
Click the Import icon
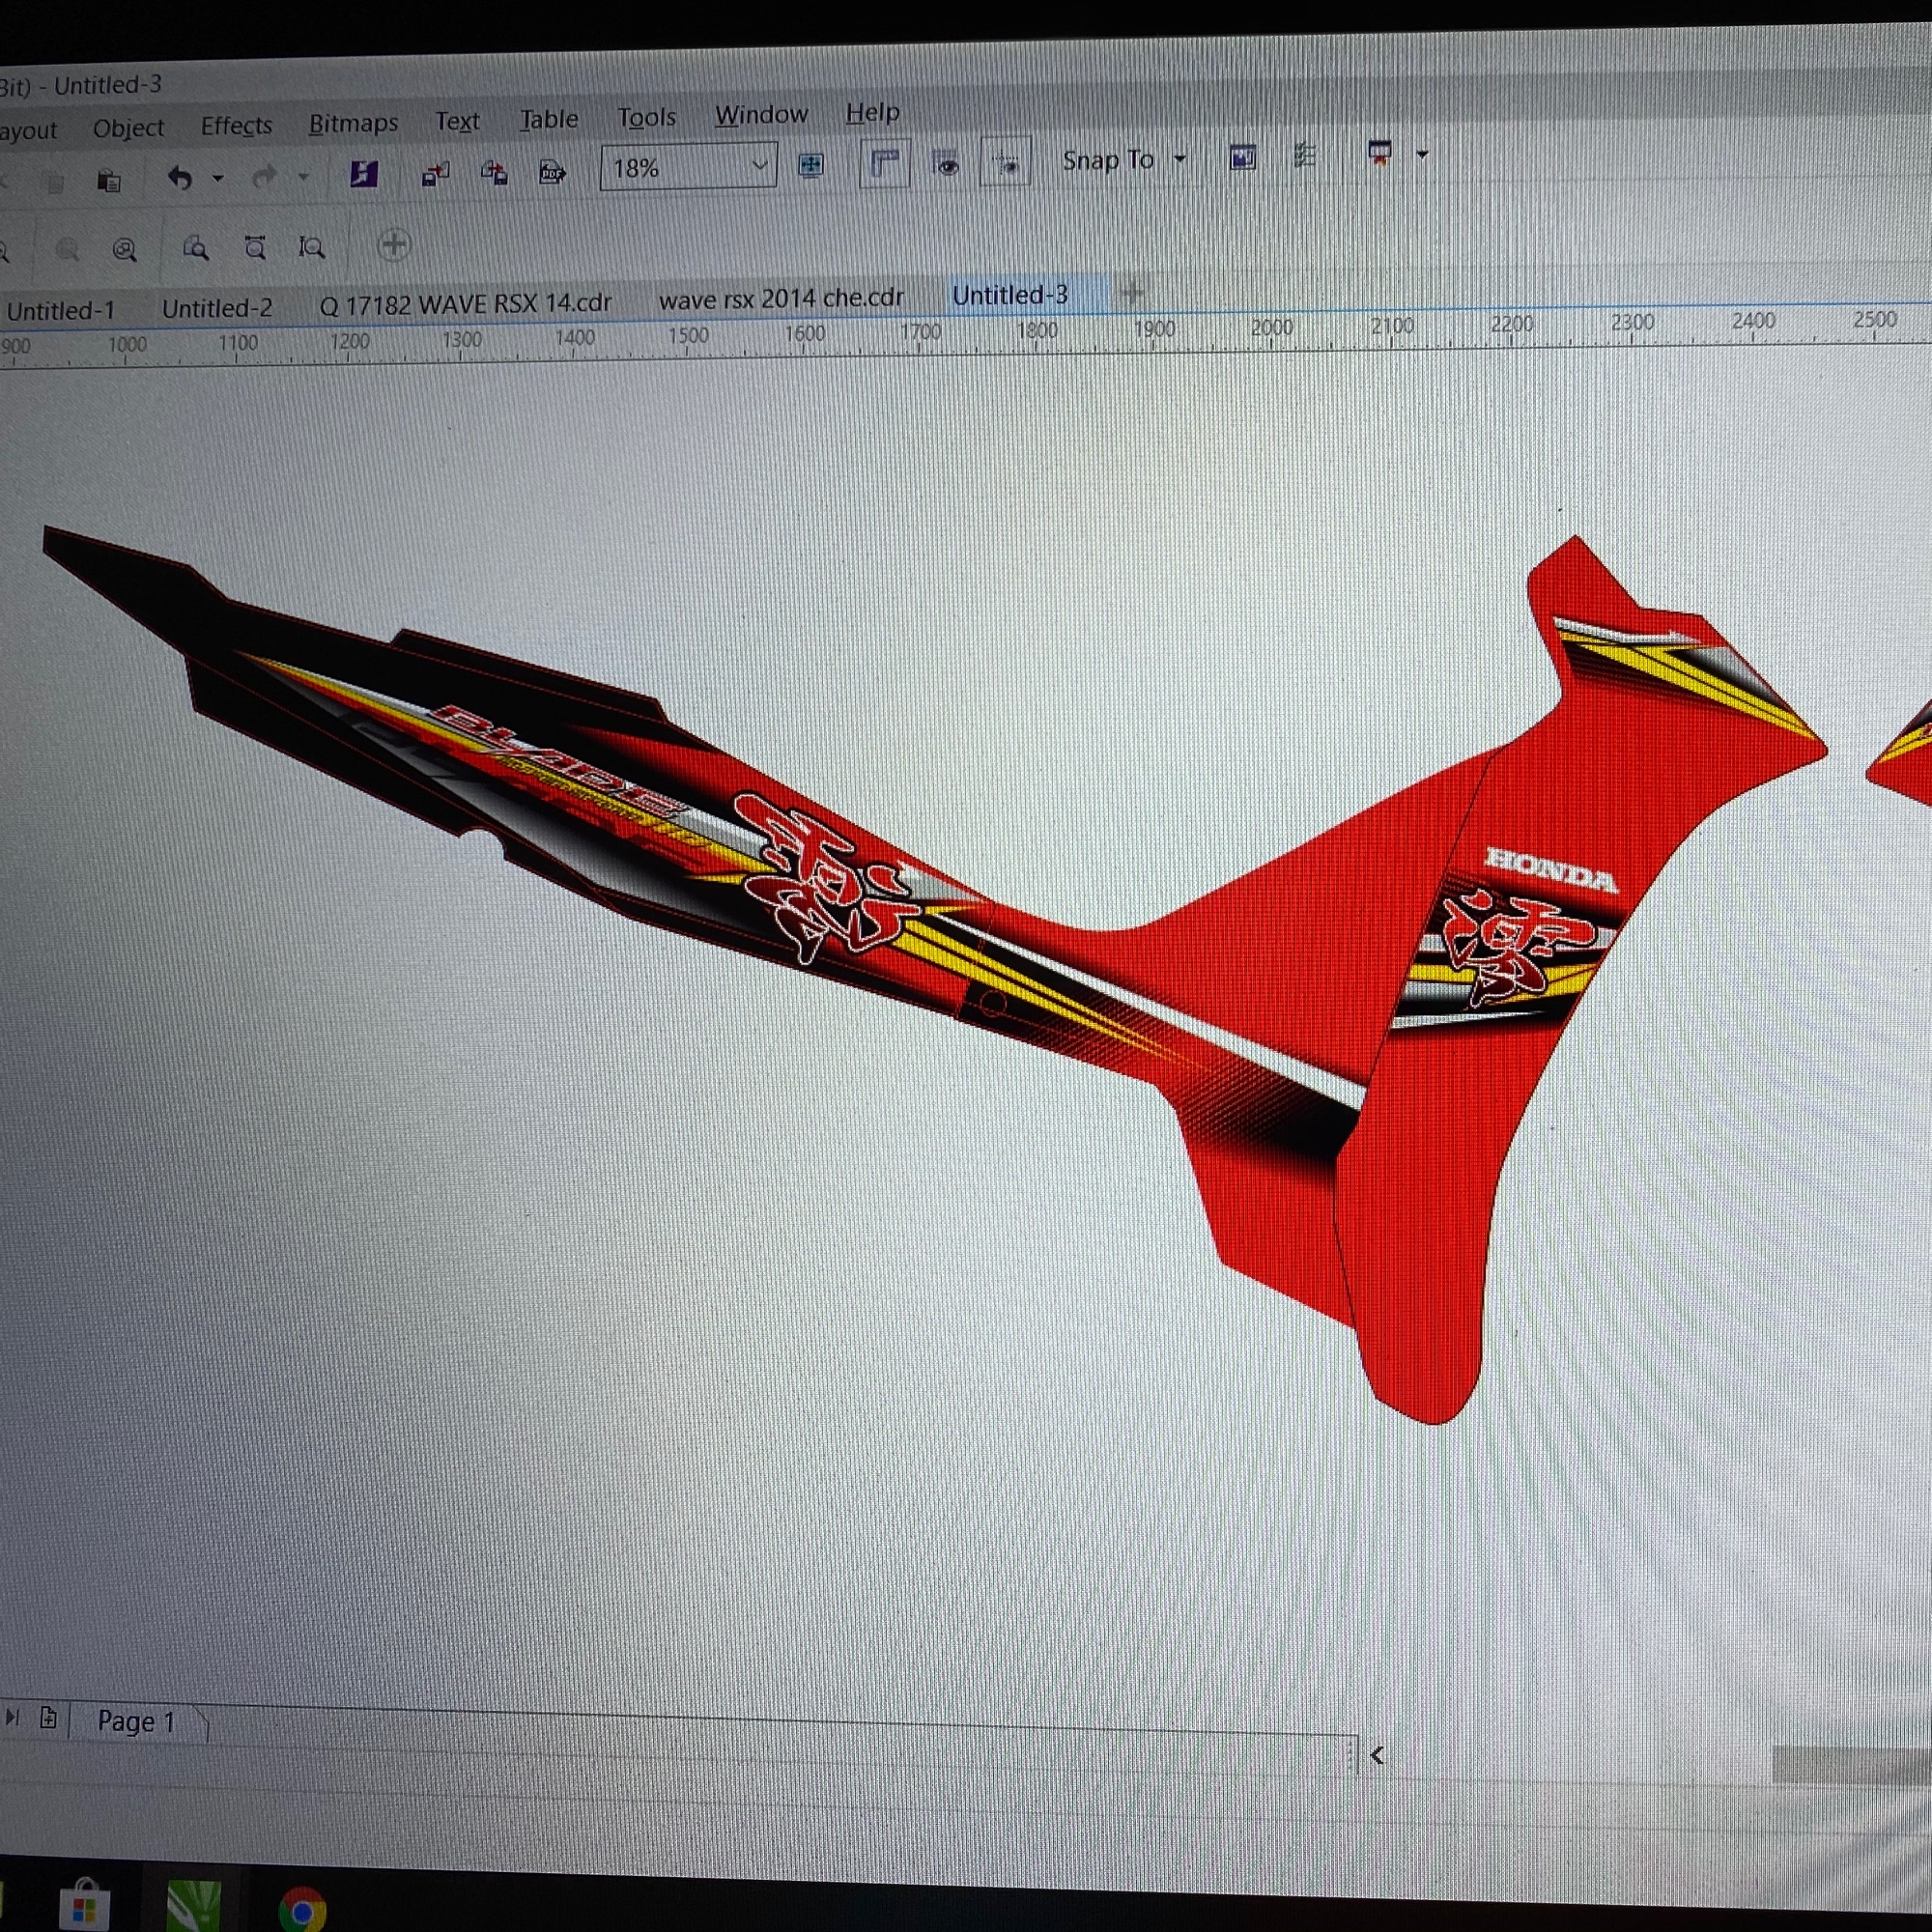tap(435, 174)
